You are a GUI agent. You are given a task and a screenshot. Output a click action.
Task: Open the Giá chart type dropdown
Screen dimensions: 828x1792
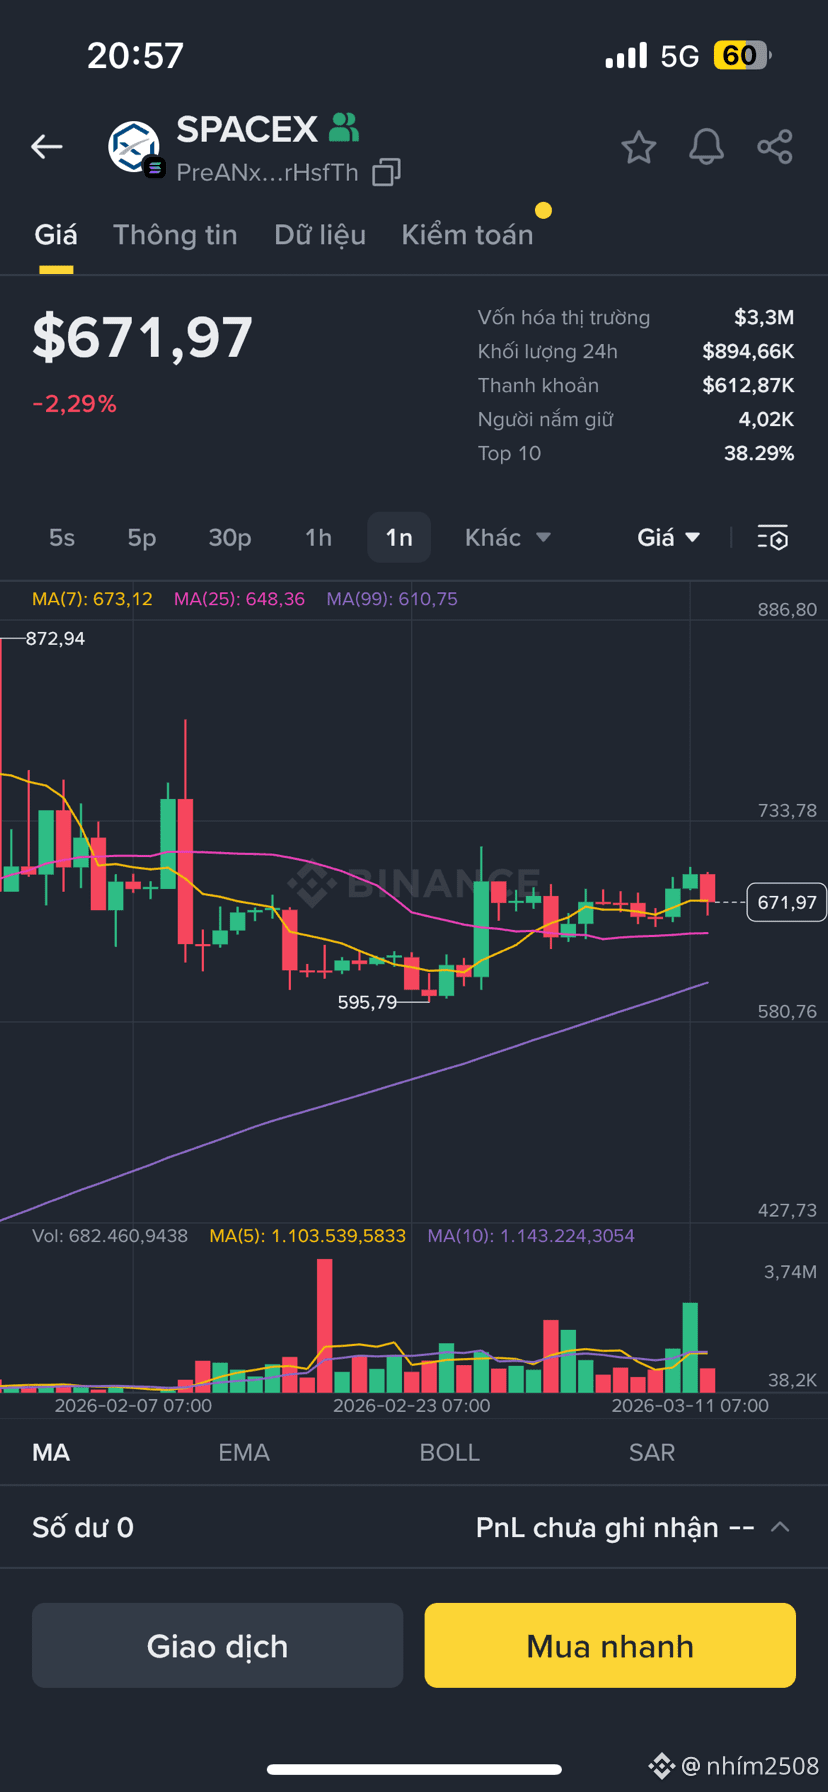click(x=669, y=538)
